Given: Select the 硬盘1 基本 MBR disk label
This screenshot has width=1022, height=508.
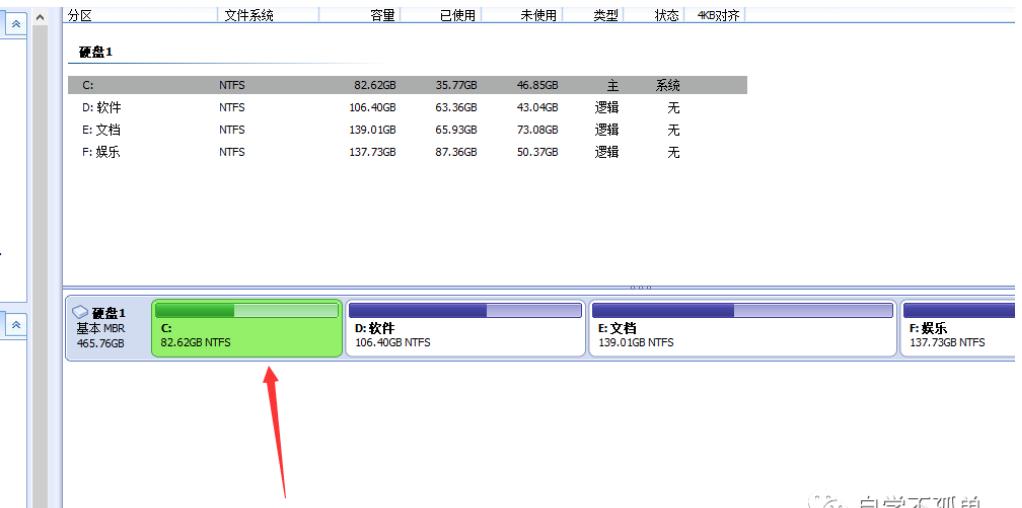Looking at the screenshot, I should [109, 328].
